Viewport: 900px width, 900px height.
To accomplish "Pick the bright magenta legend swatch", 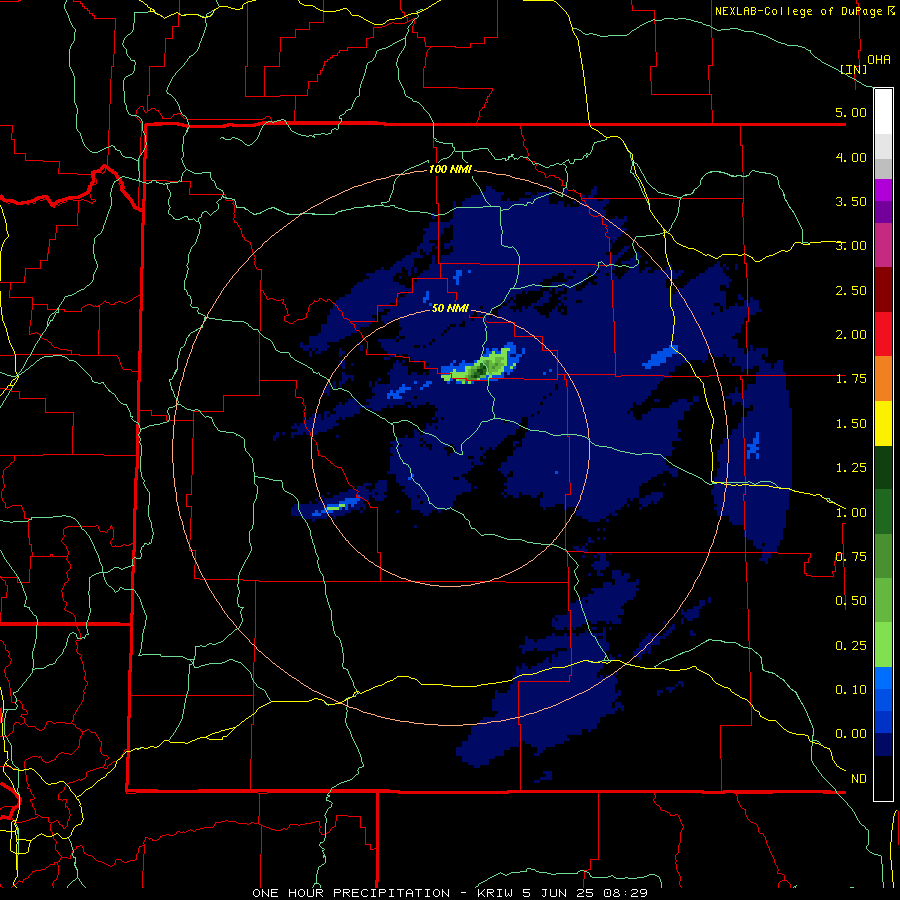I will [883, 190].
